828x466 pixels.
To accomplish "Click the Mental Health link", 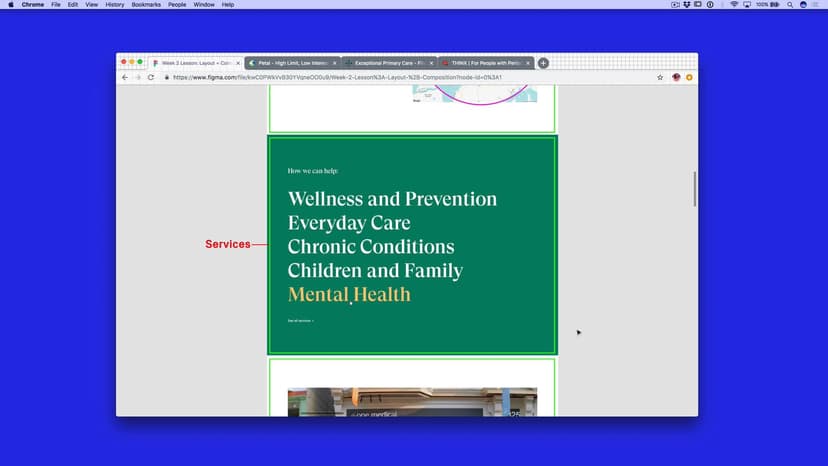I will 349,295.
